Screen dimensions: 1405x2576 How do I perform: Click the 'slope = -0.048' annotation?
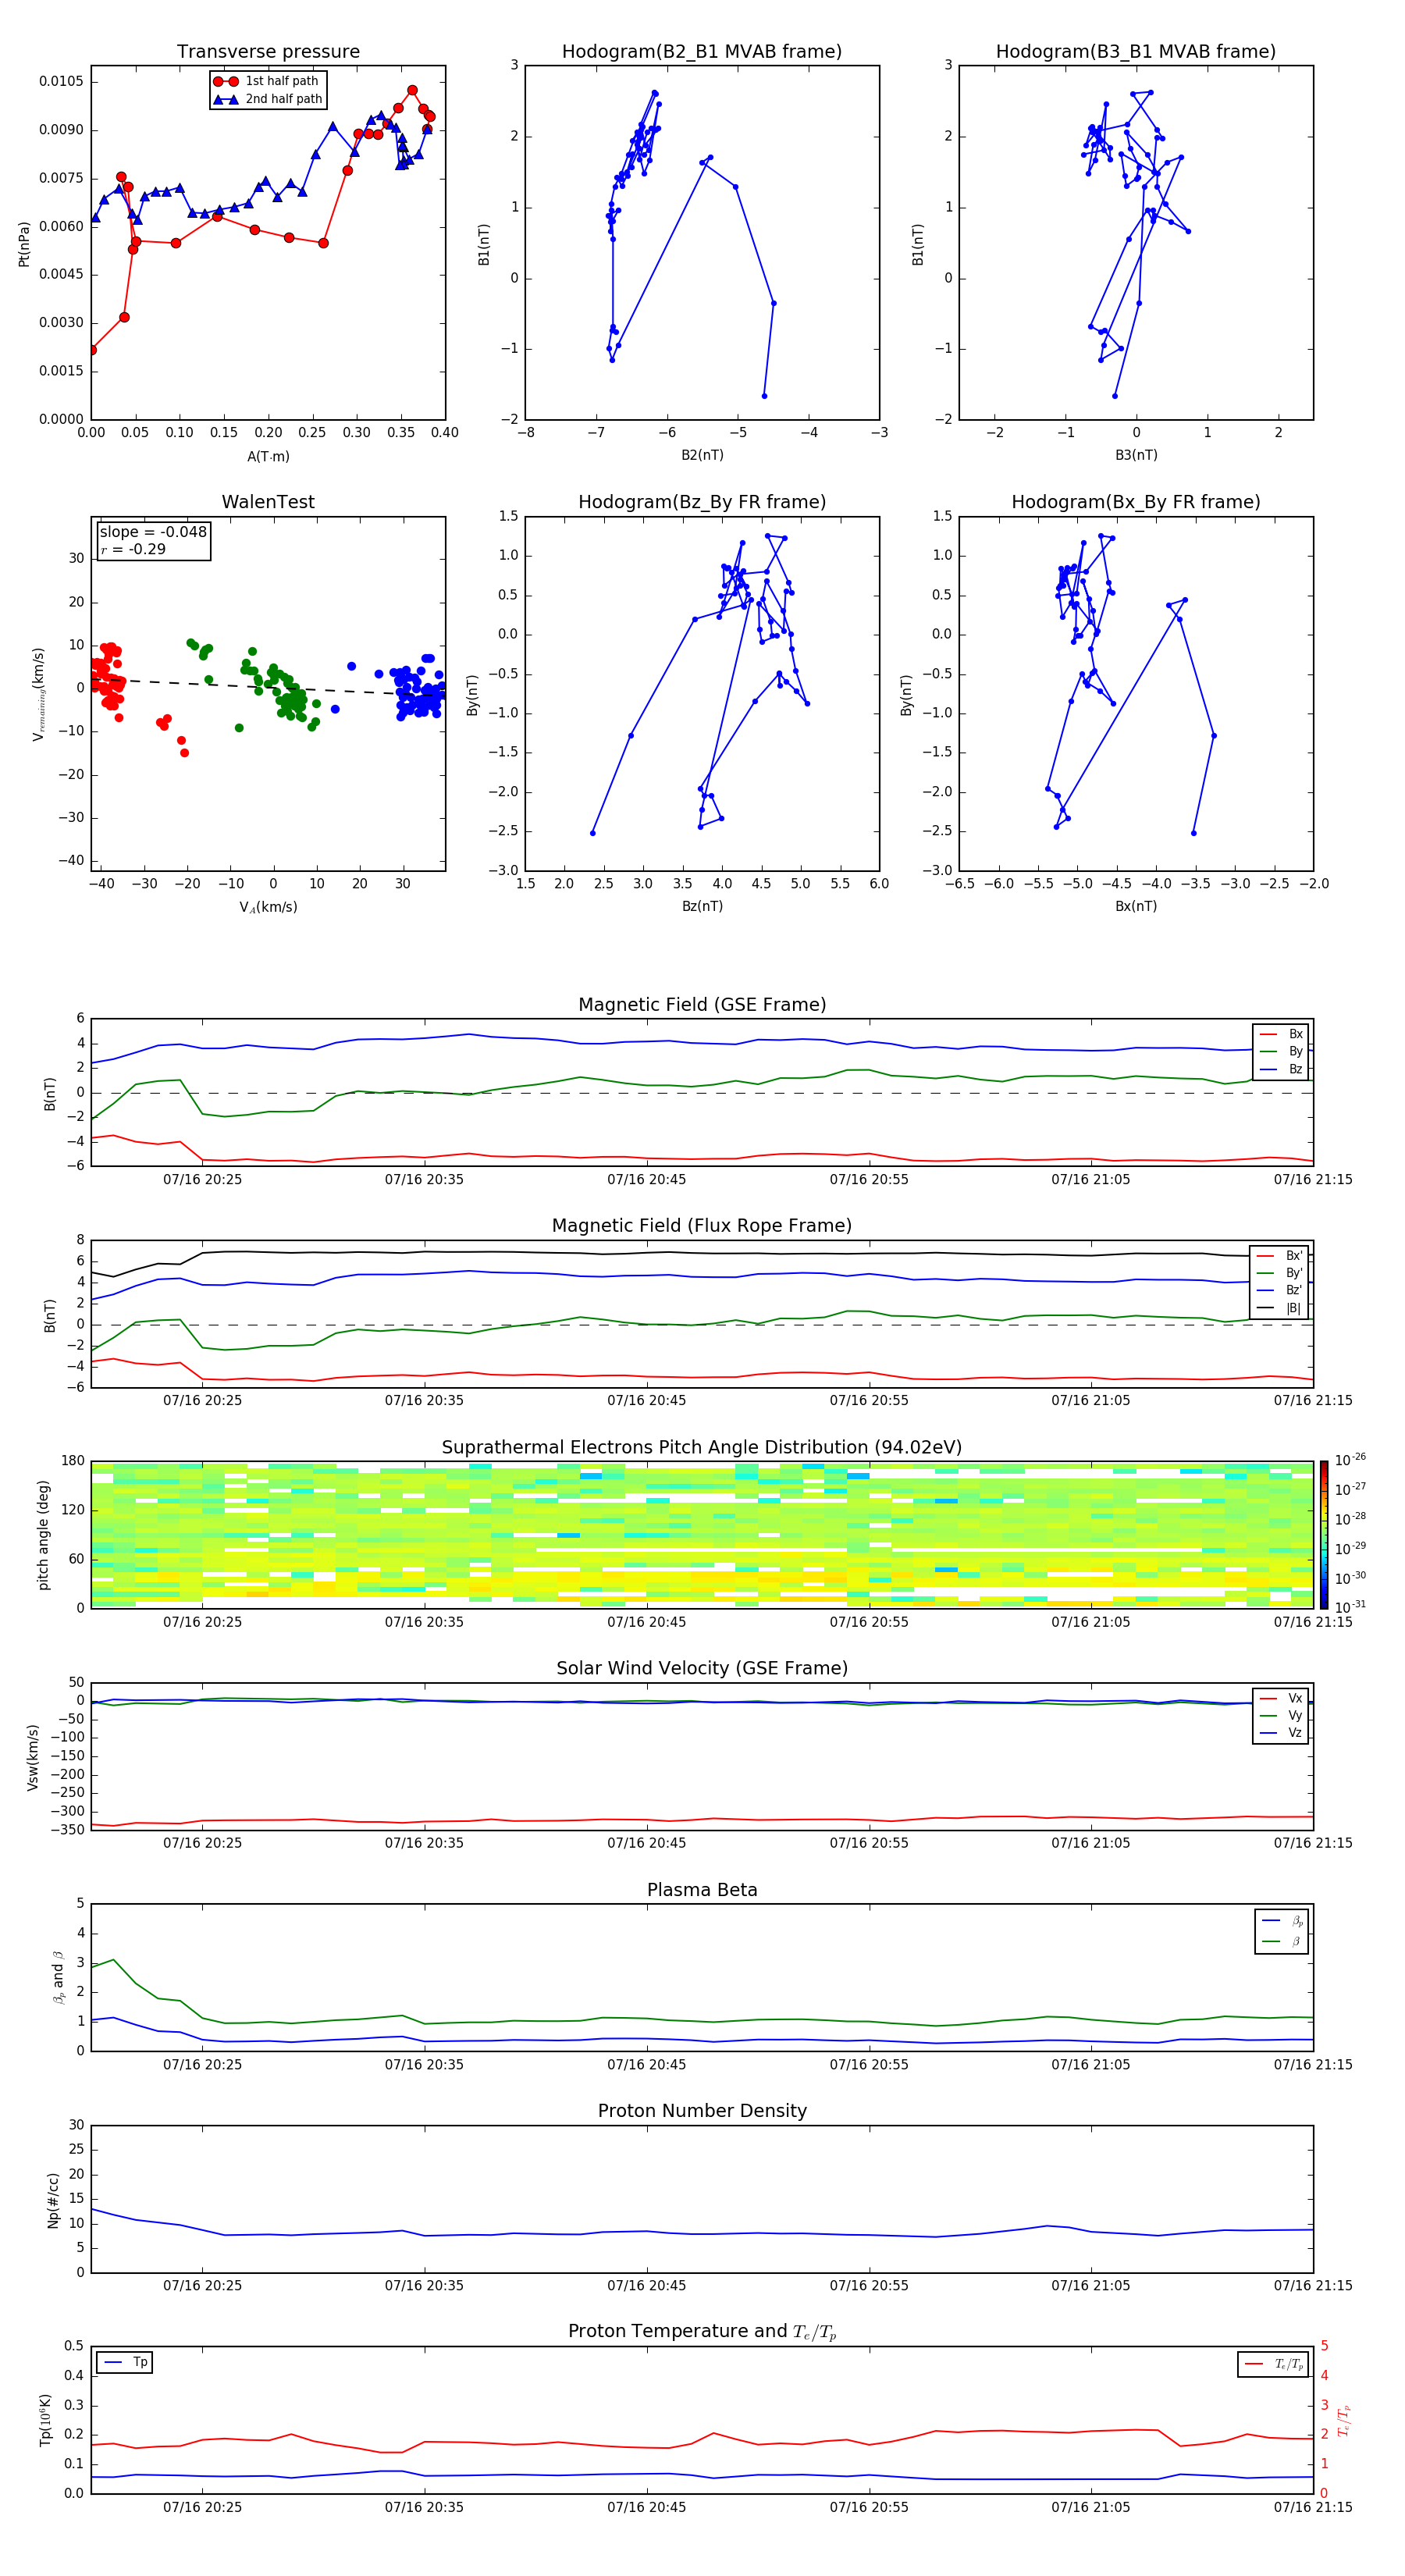(153, 532)
